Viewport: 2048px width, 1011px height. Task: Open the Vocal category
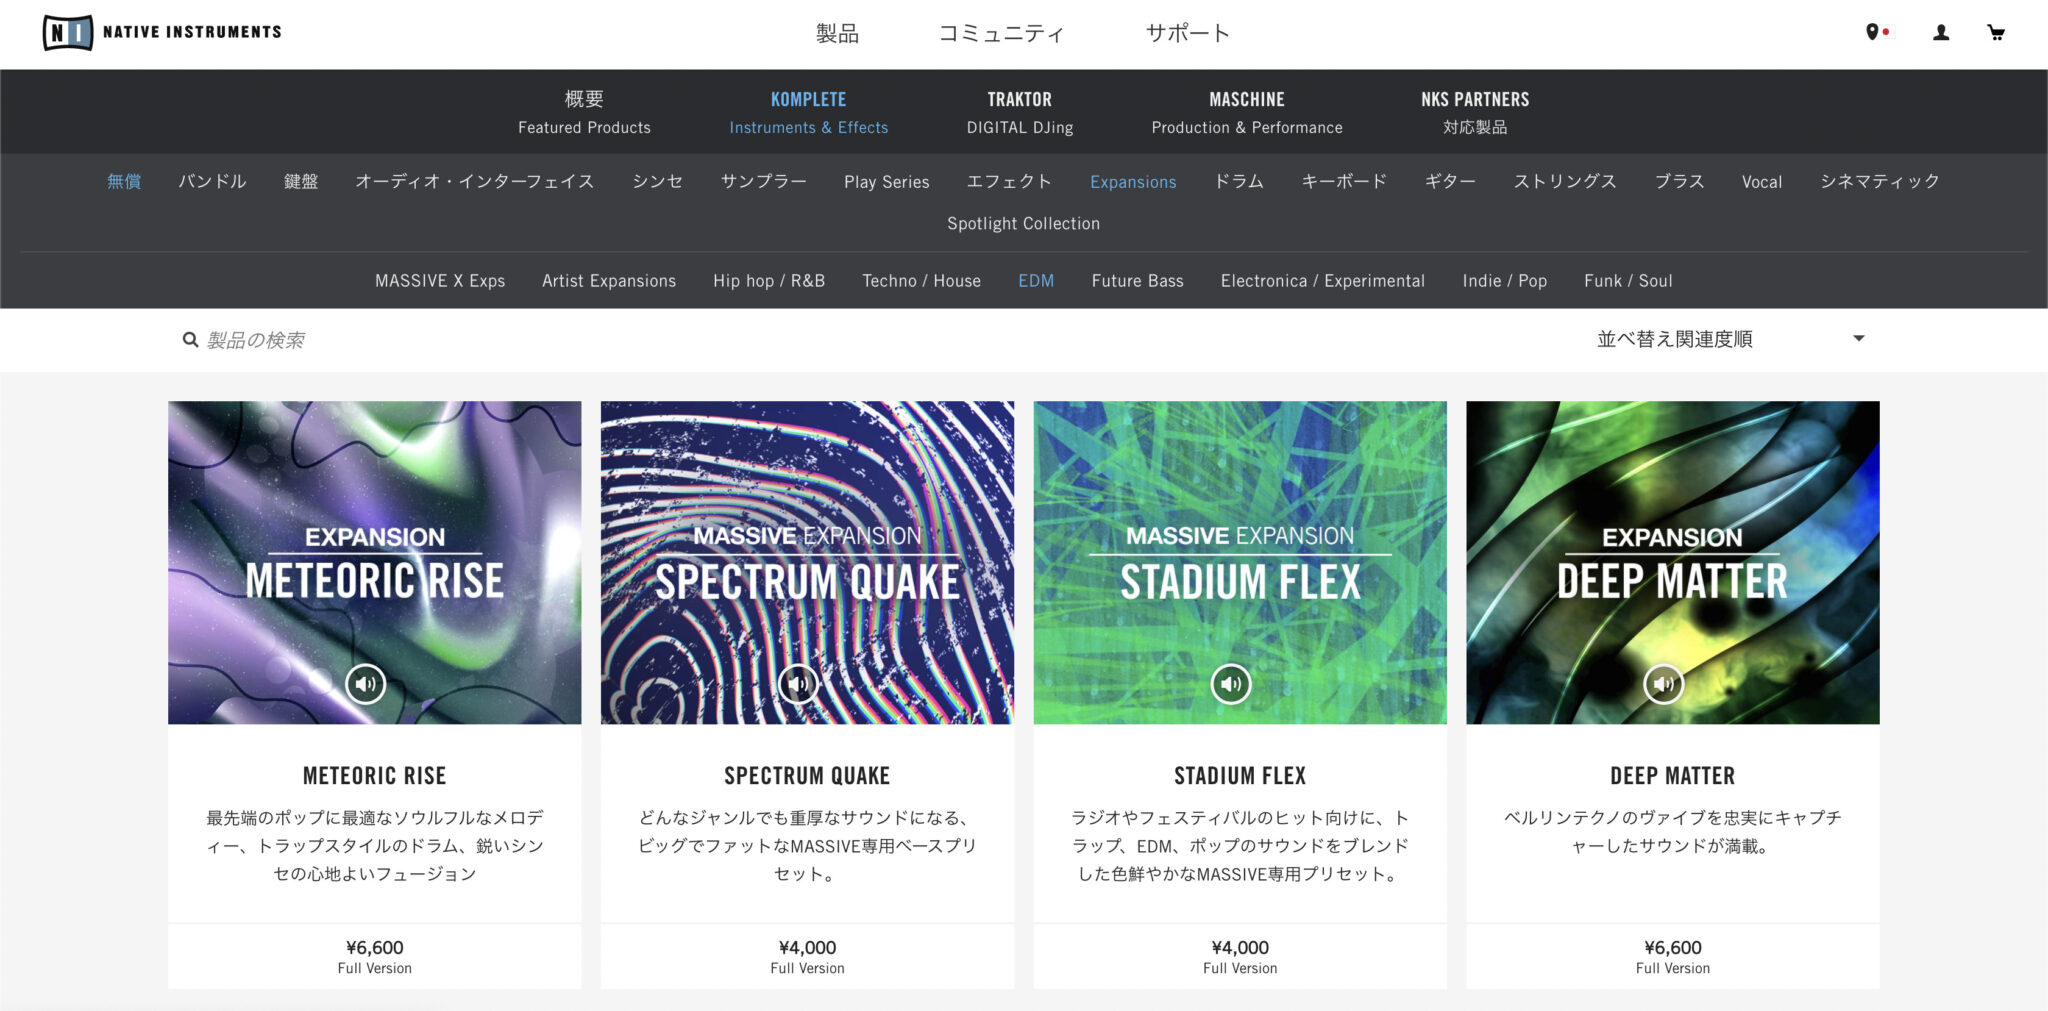pyautogui.click(x=1762, y=182)
